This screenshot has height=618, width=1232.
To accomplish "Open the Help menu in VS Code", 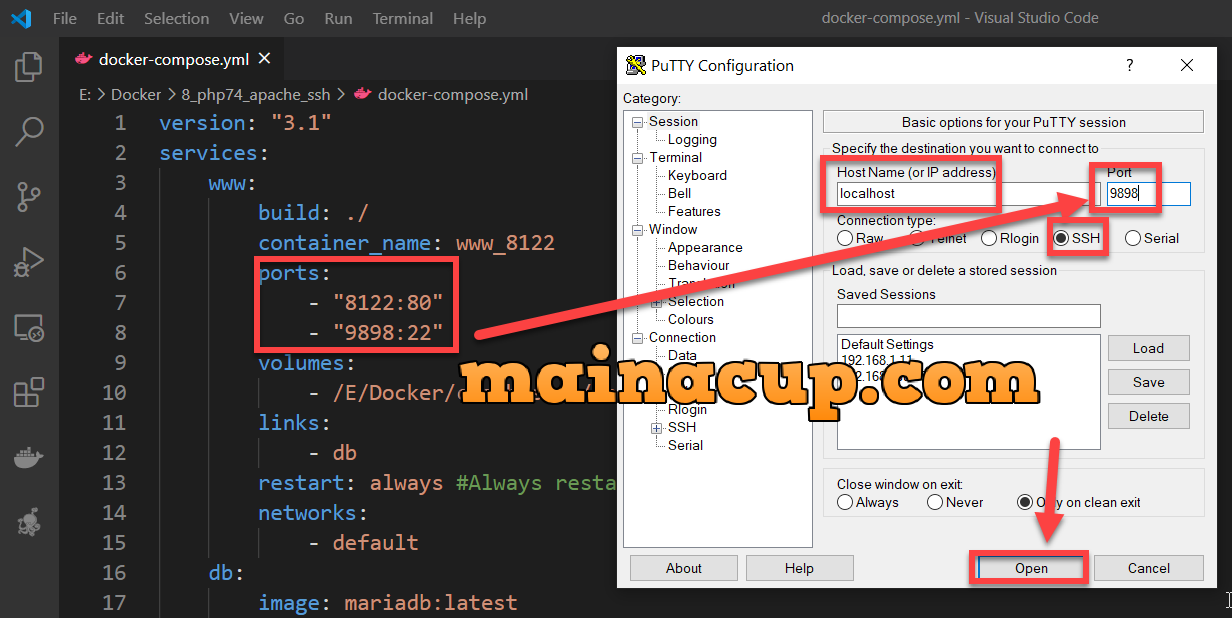I will point(469,18).
